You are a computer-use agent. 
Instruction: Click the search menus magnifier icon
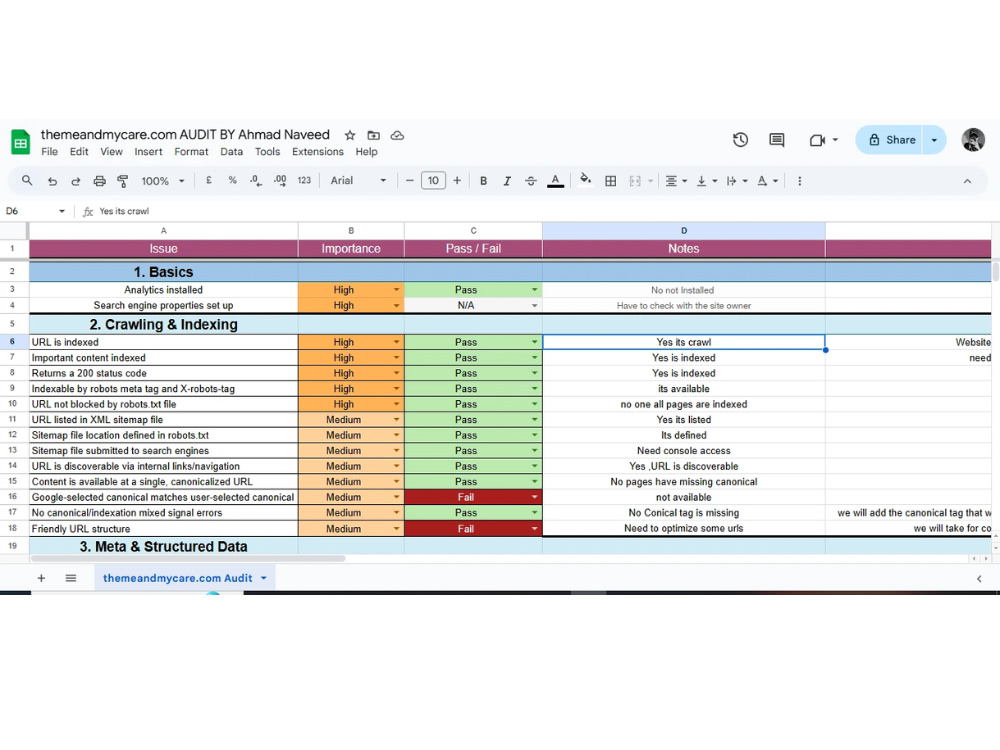(27, 180)
